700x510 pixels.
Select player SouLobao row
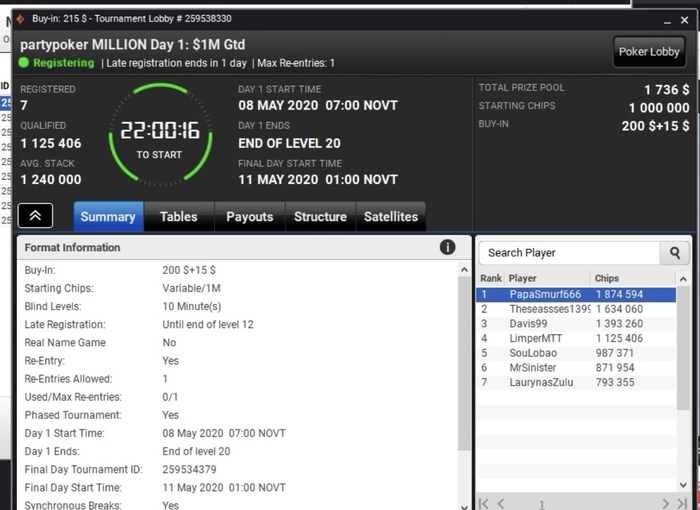point(576,353)
